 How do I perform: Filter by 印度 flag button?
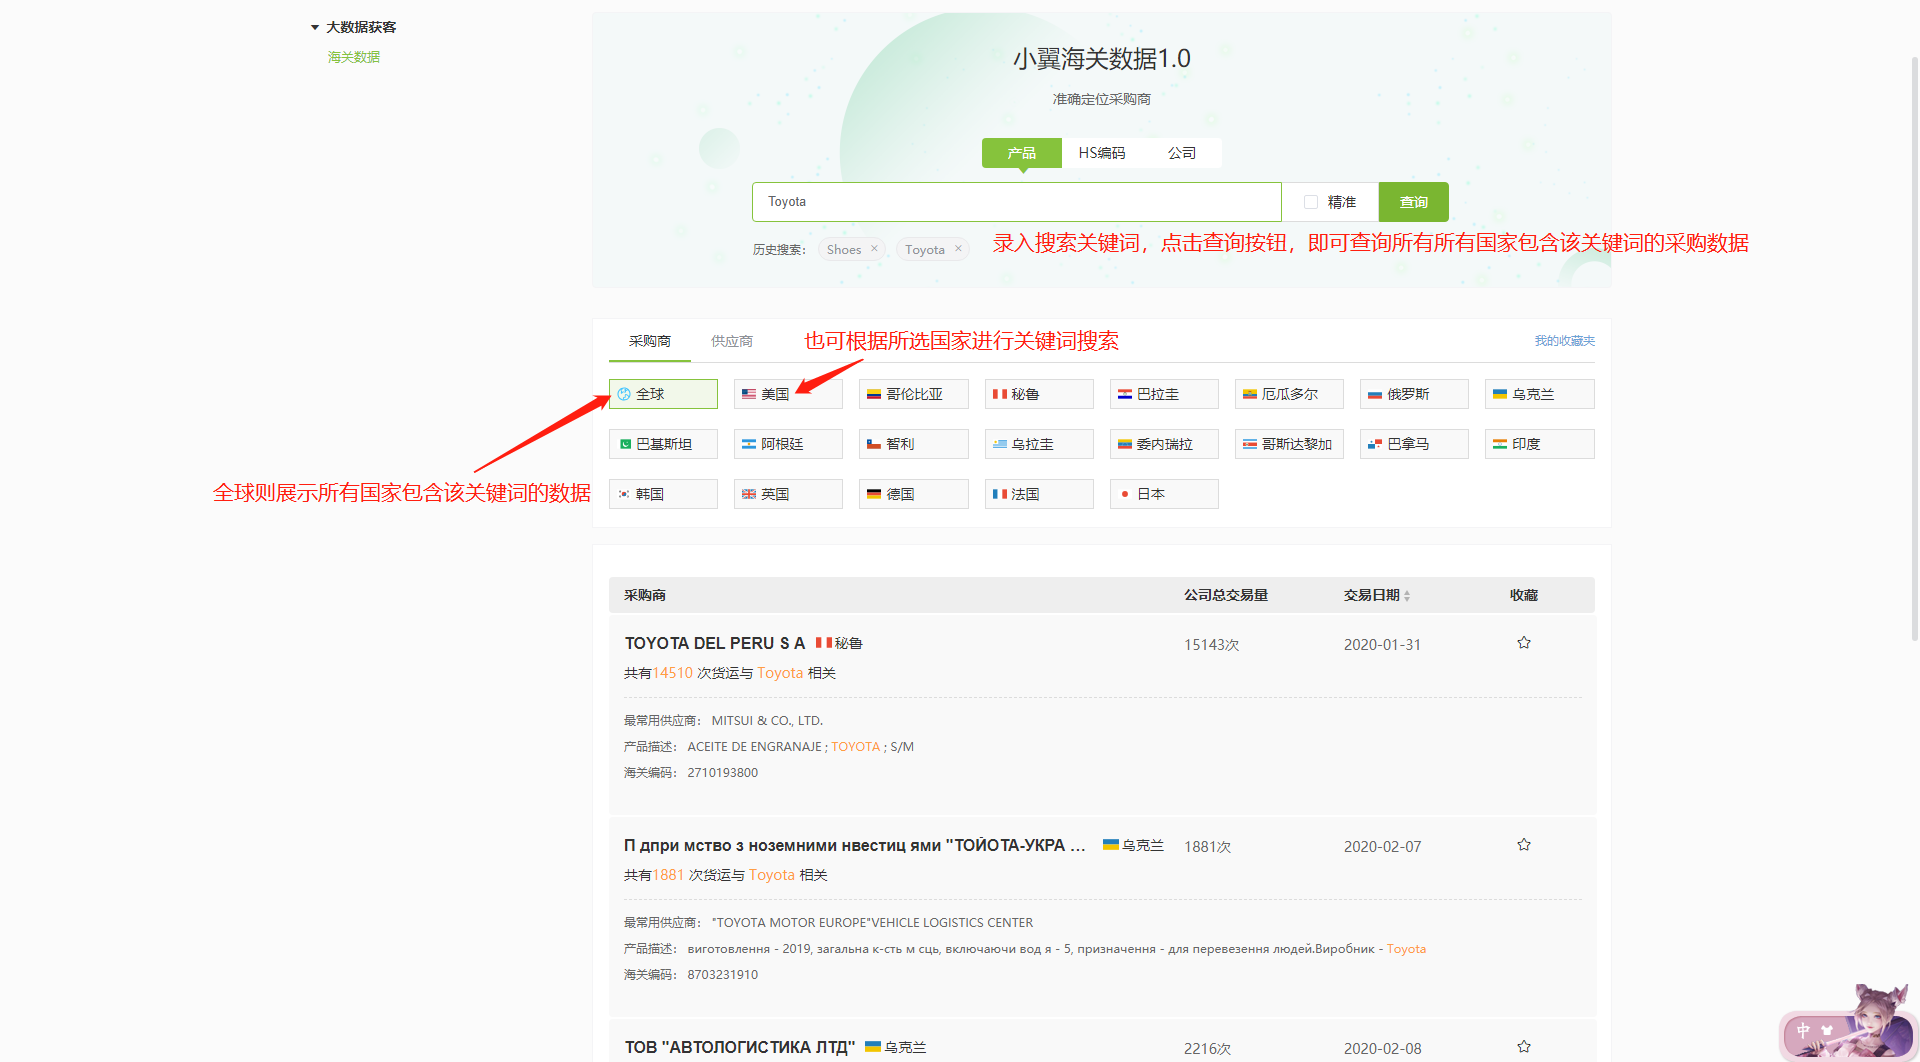coord(1540,444)
